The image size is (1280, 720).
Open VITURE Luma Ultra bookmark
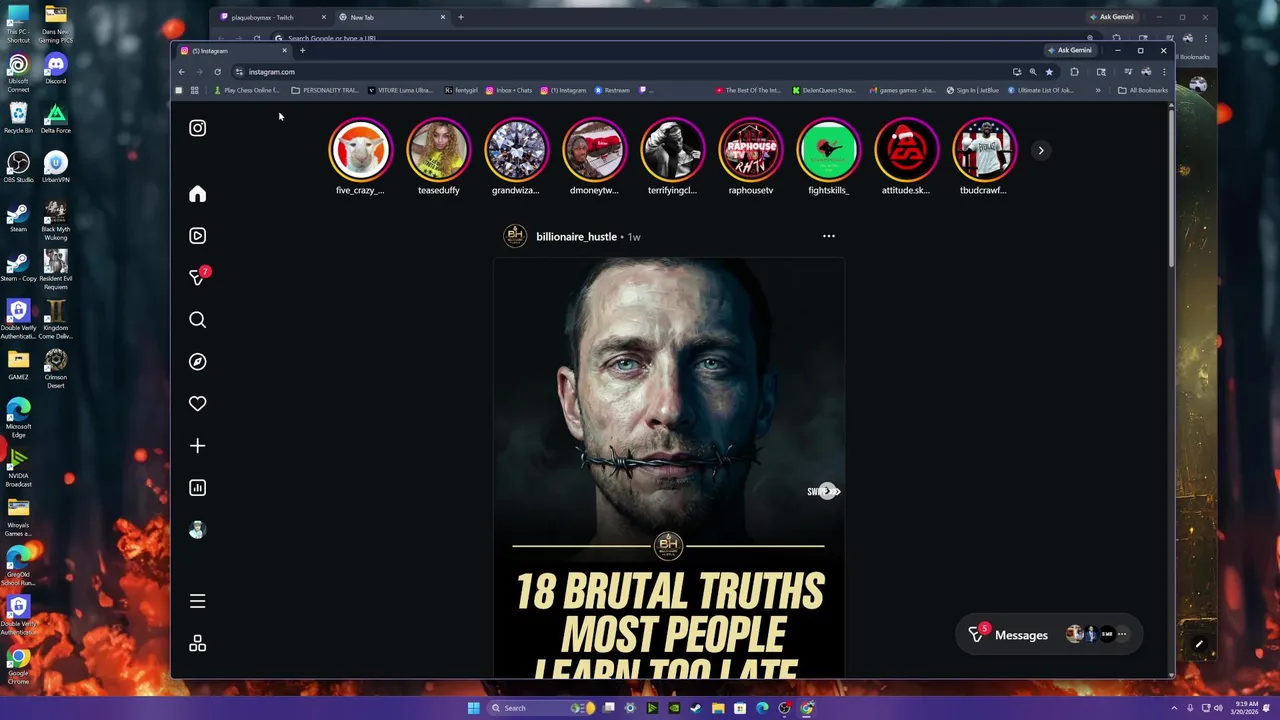(x=400, y=90)
